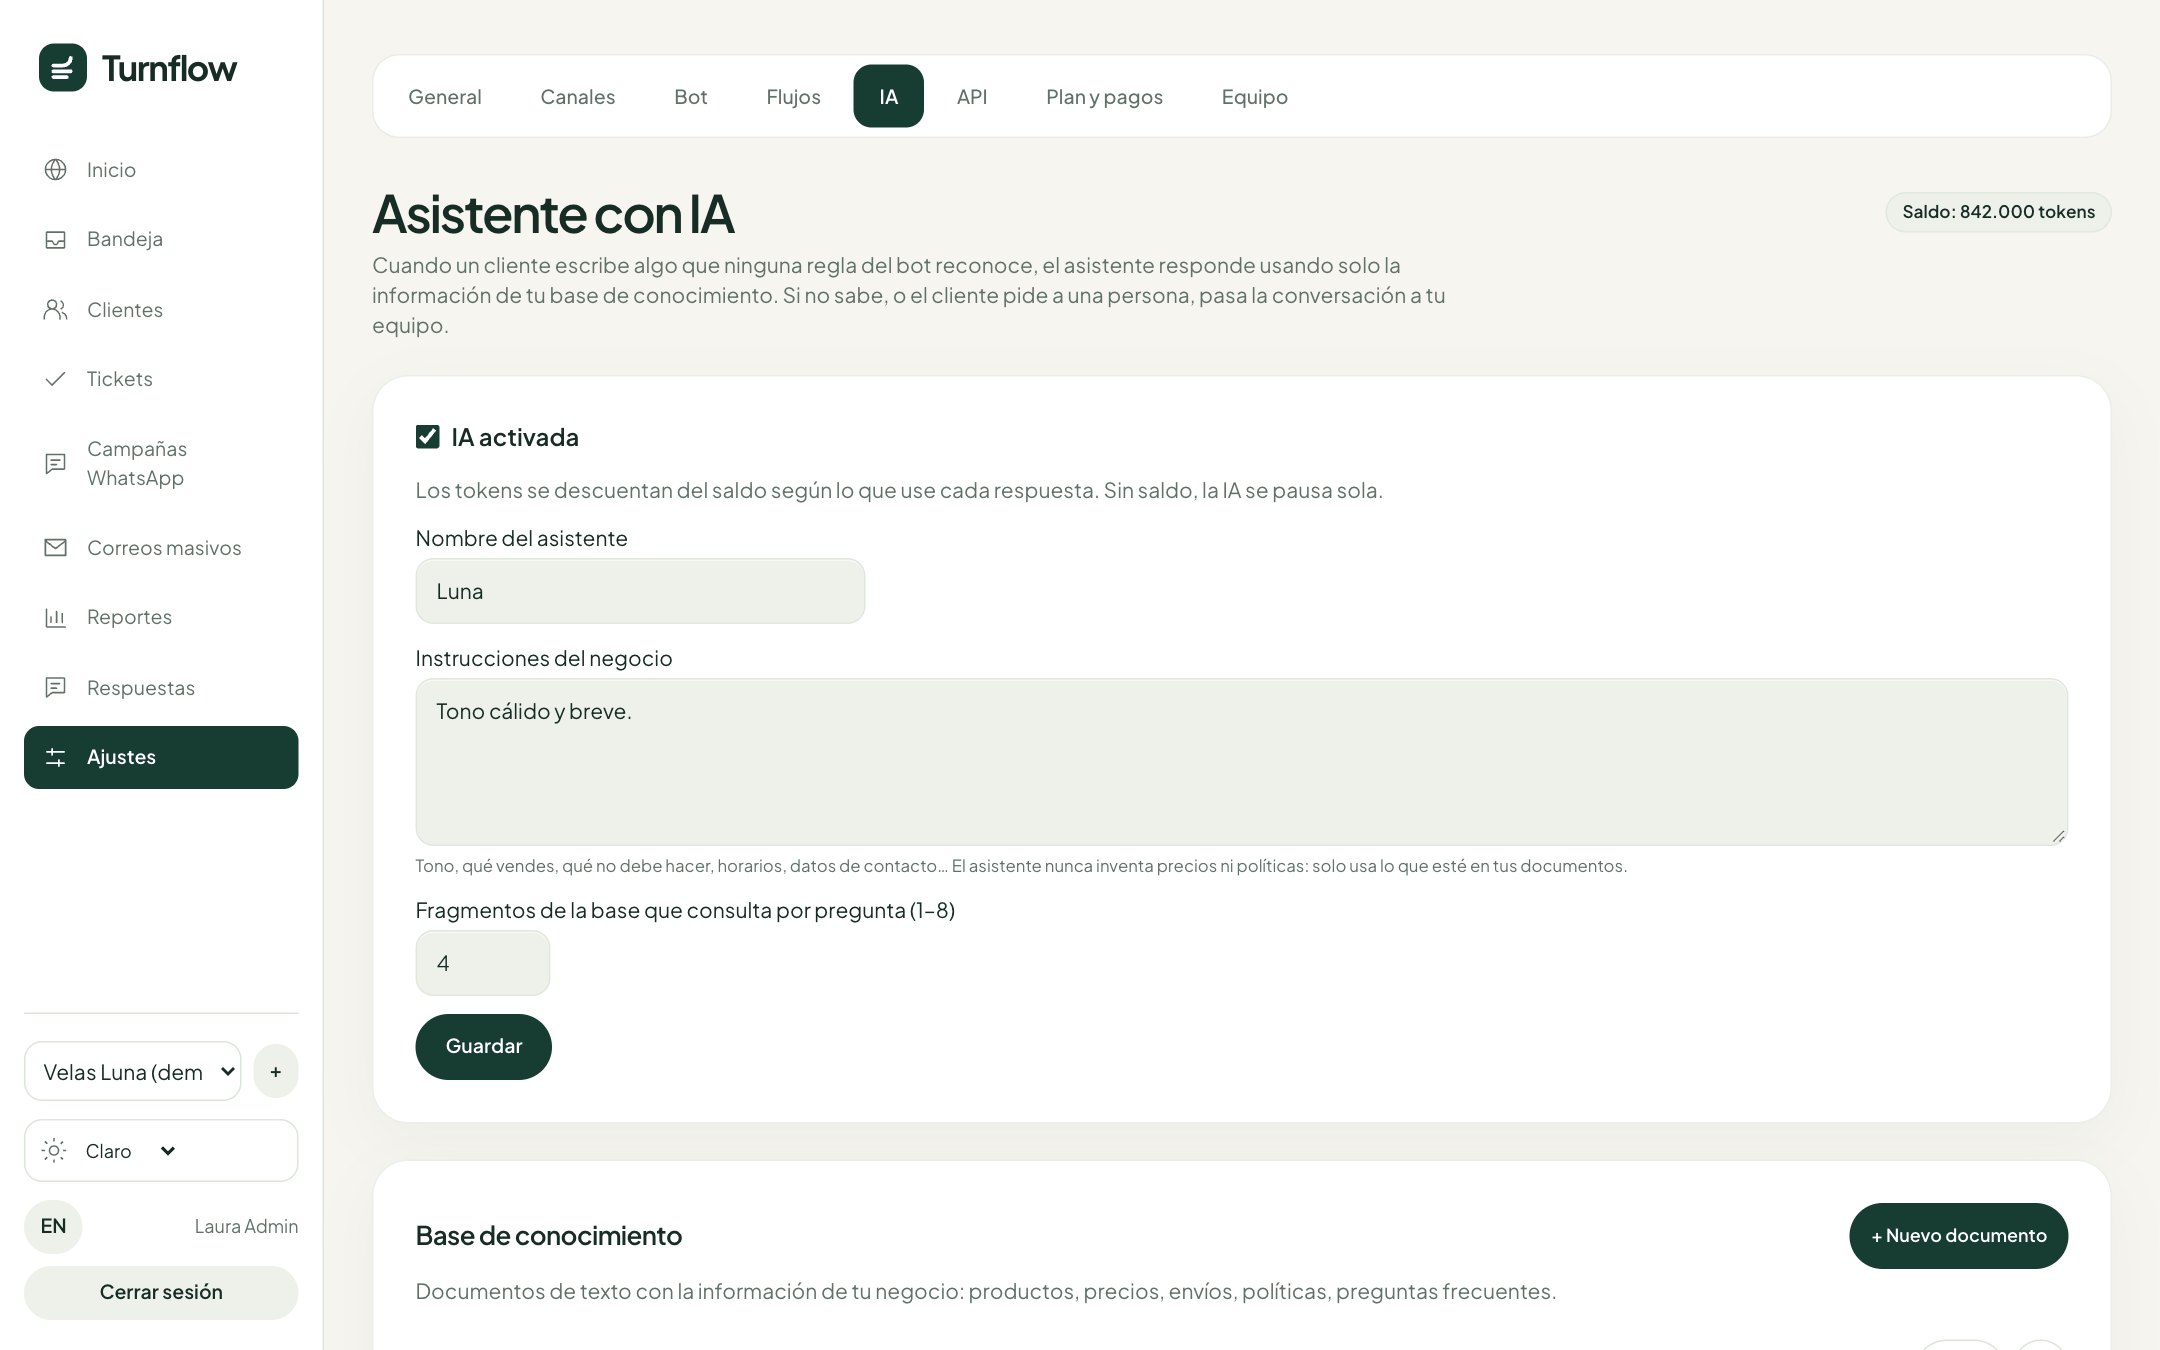
Task: Click the Laura Admin user name
Action: point(246,1227)
